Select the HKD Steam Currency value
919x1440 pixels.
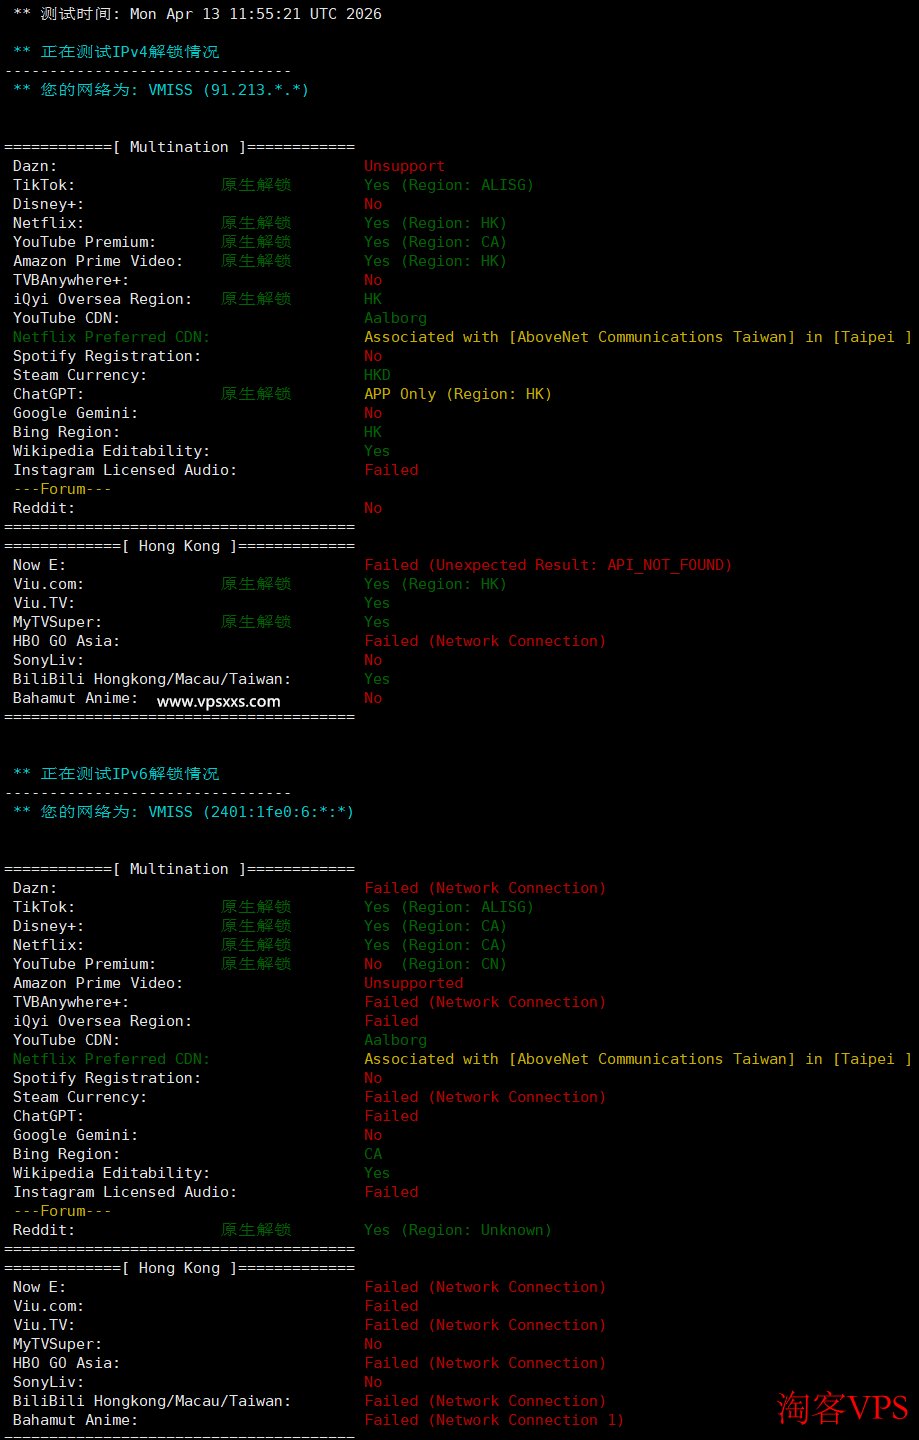(x=377, y=375)
